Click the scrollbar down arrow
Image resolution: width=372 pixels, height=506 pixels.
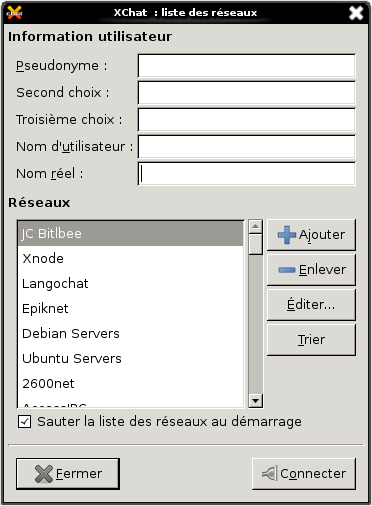256,400
